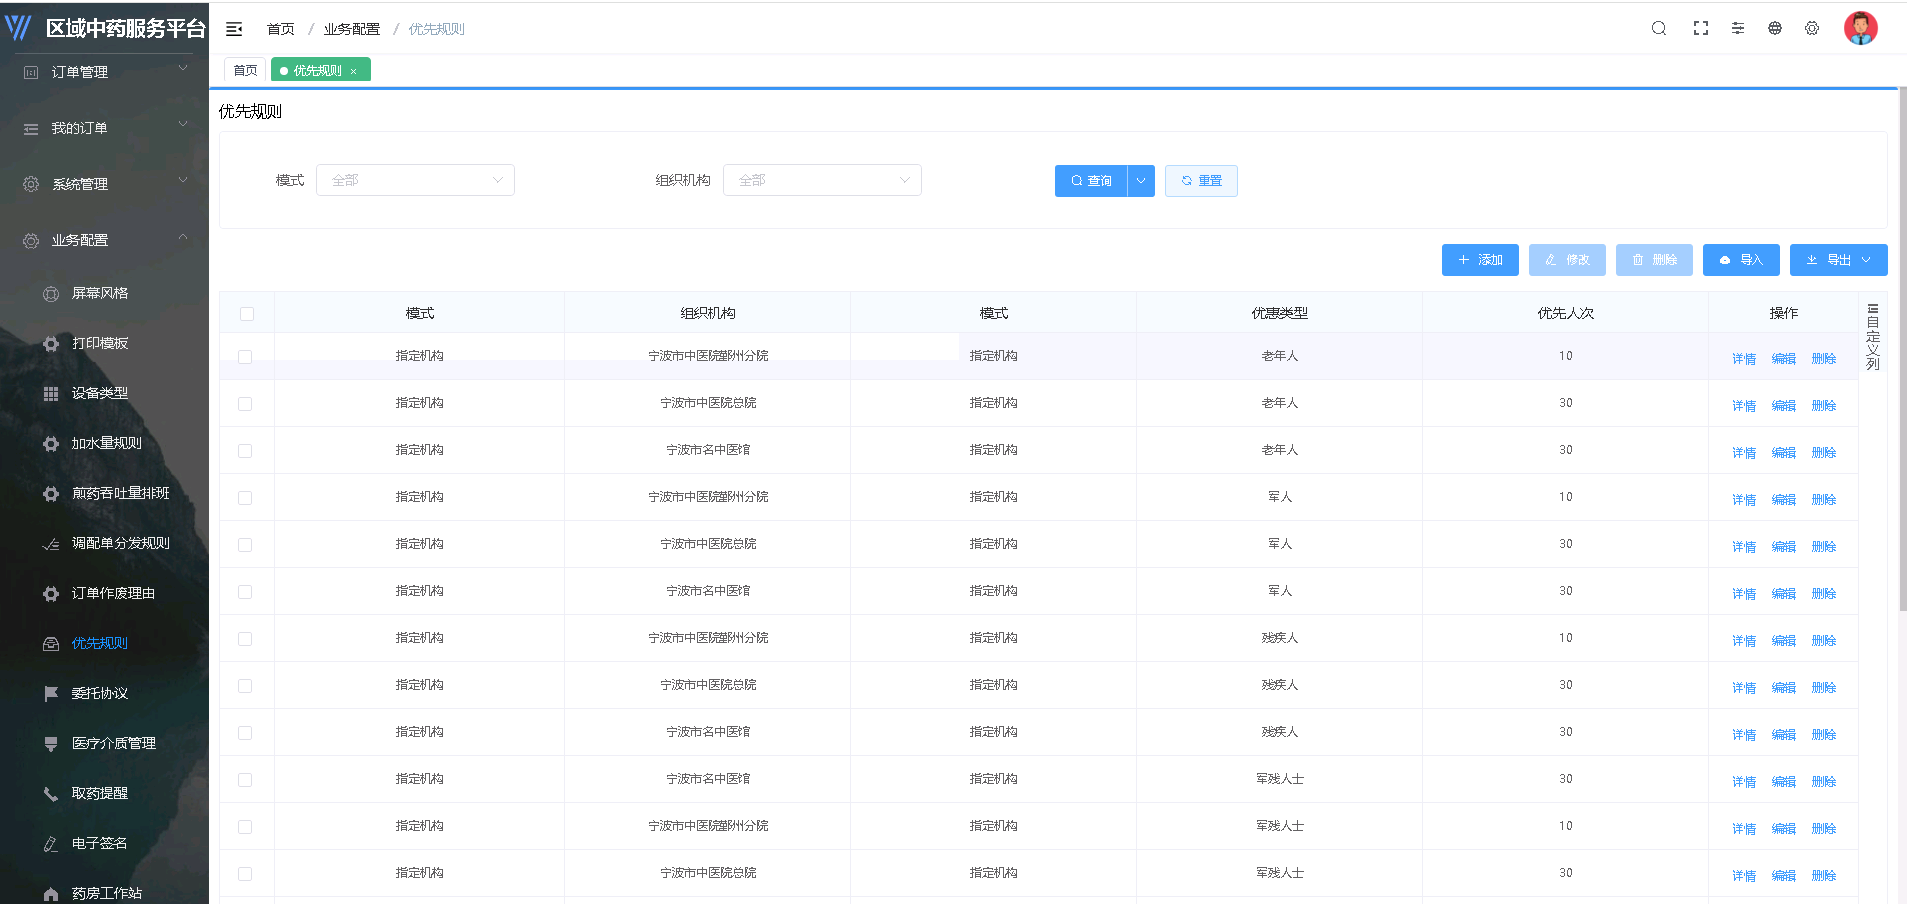The height and width of the screenshot is (904, 1907).
Task: Click the 系统管理 gear icon
Action: [x=31, y=184]
